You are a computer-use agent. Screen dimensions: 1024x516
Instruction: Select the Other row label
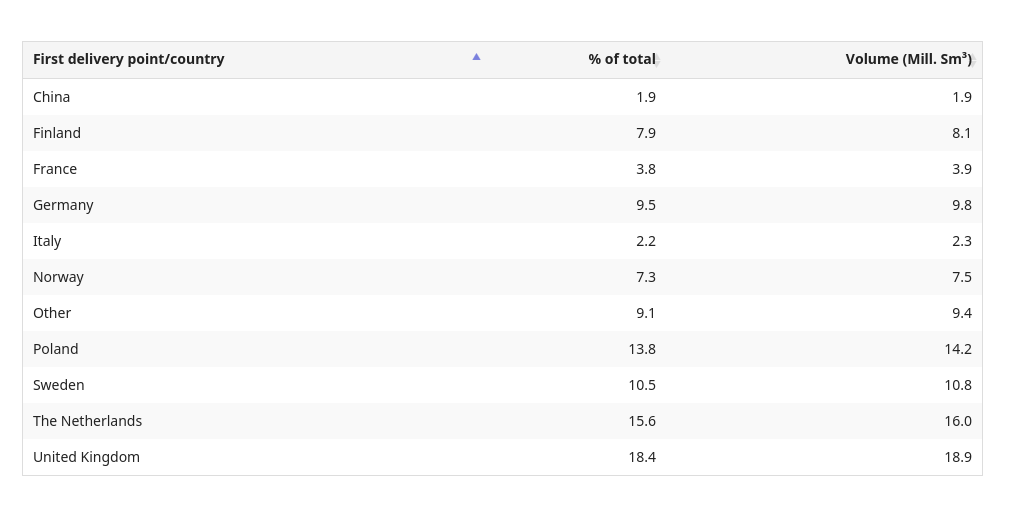click(x=52, y=313)
